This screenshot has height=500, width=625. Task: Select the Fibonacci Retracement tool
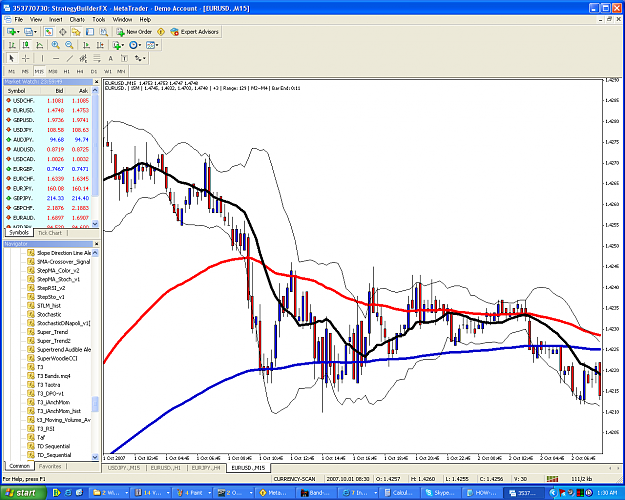click(x=97, y=58)
